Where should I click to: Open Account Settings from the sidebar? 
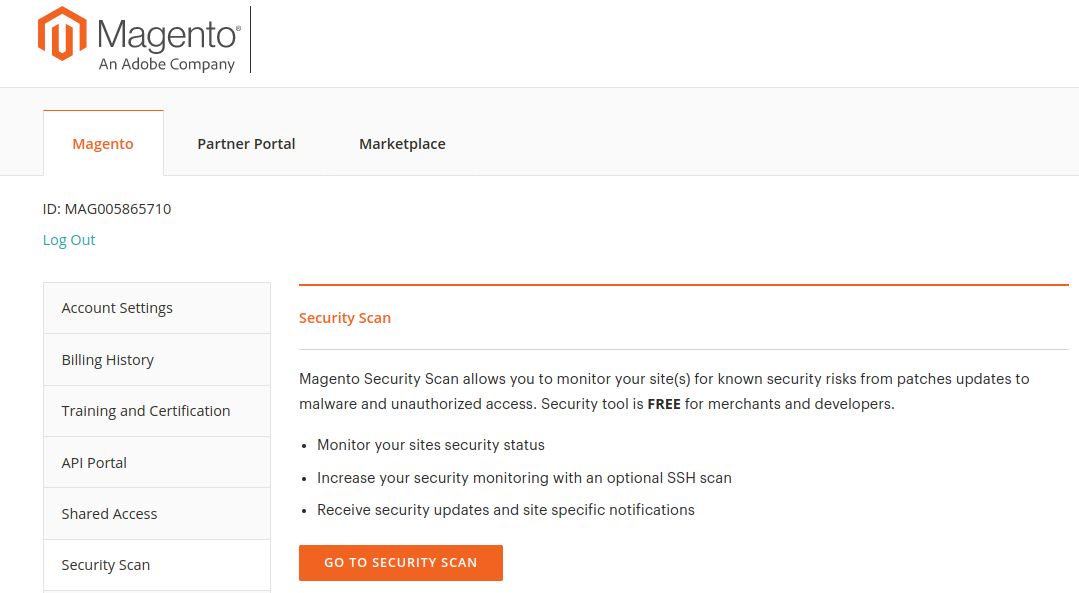(x=117, y=307)
